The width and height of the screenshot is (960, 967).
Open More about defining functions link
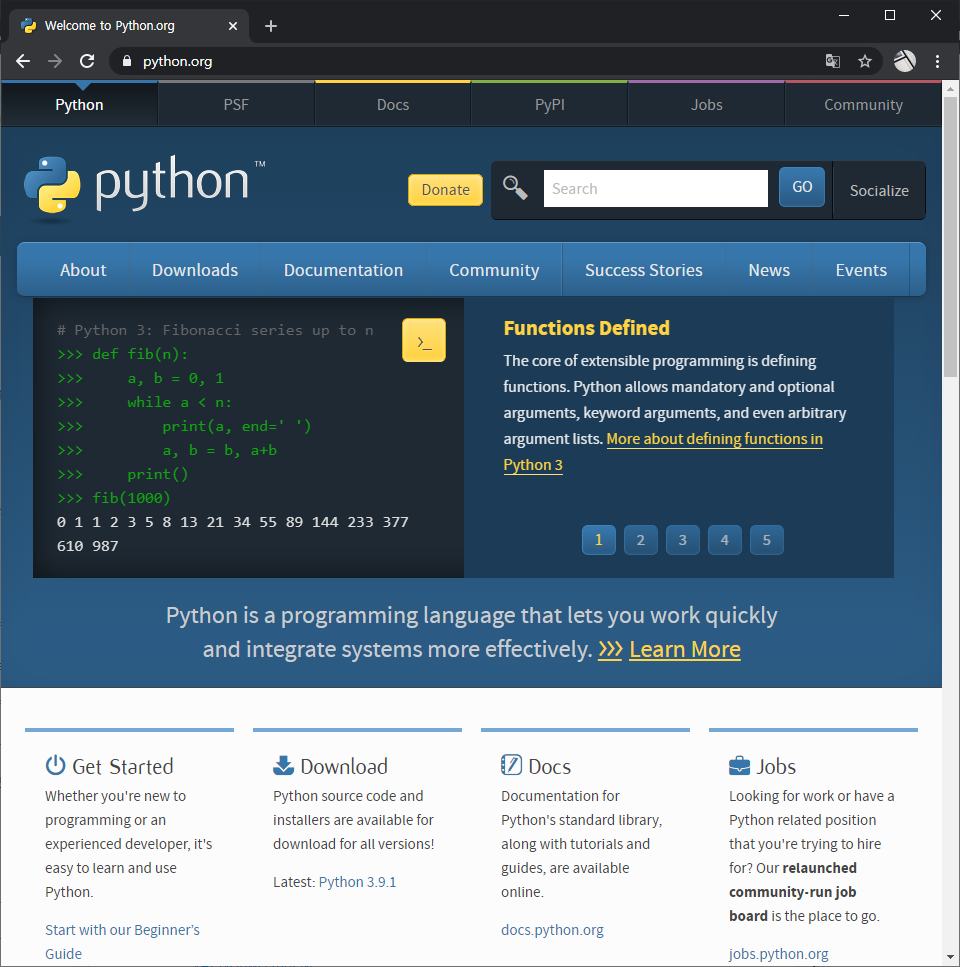(715, 439)
